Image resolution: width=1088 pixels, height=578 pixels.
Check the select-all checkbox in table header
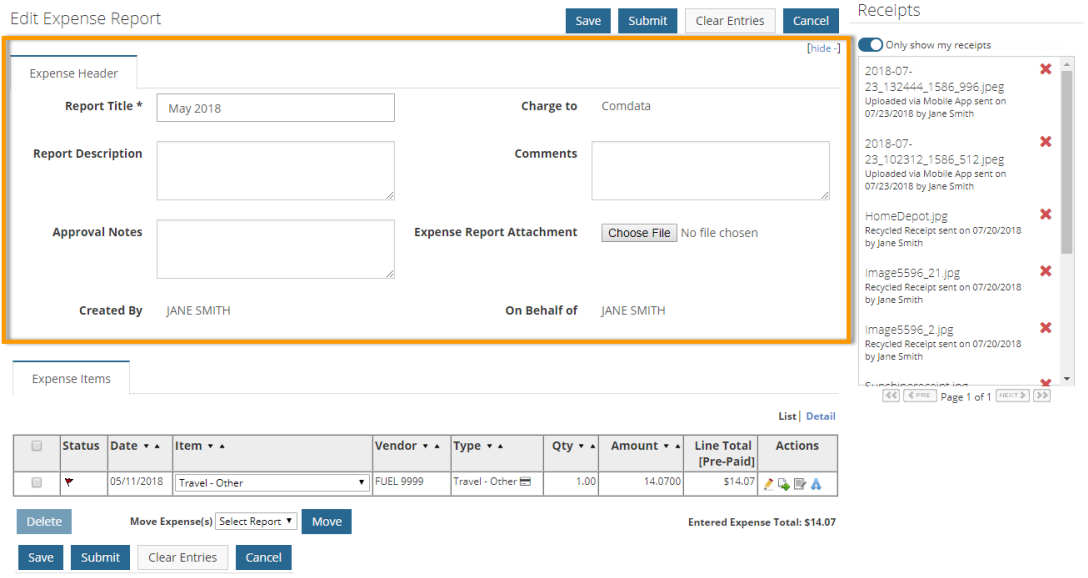[x=37, y=446]
